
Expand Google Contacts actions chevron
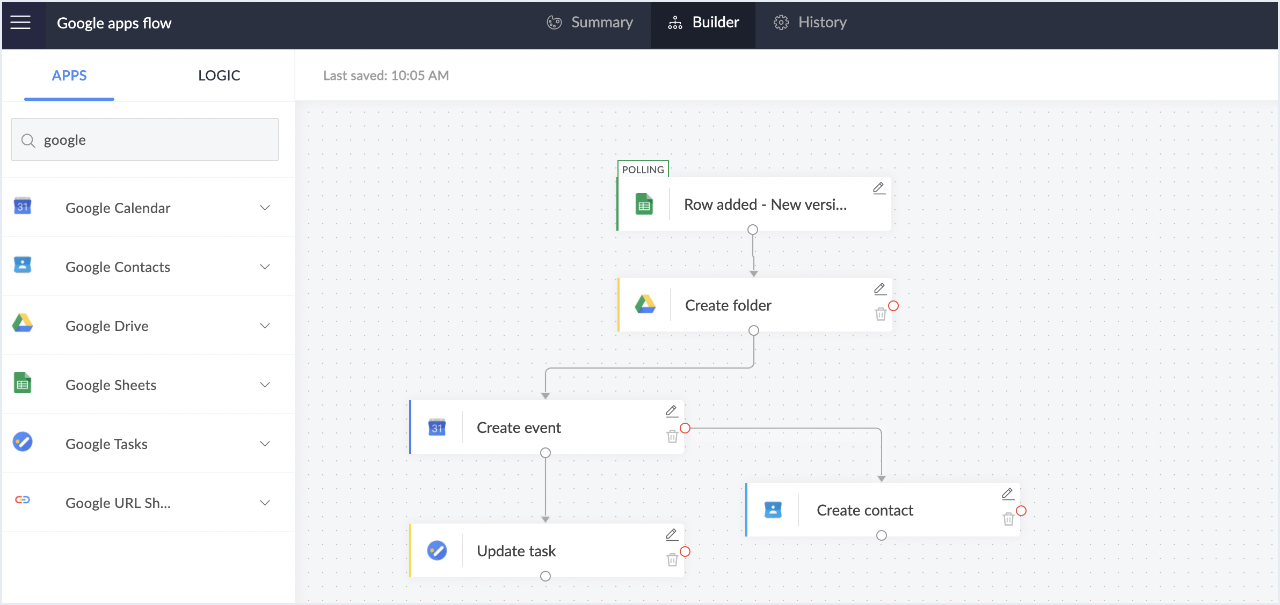pyautogui.click(x=265, y=267)
